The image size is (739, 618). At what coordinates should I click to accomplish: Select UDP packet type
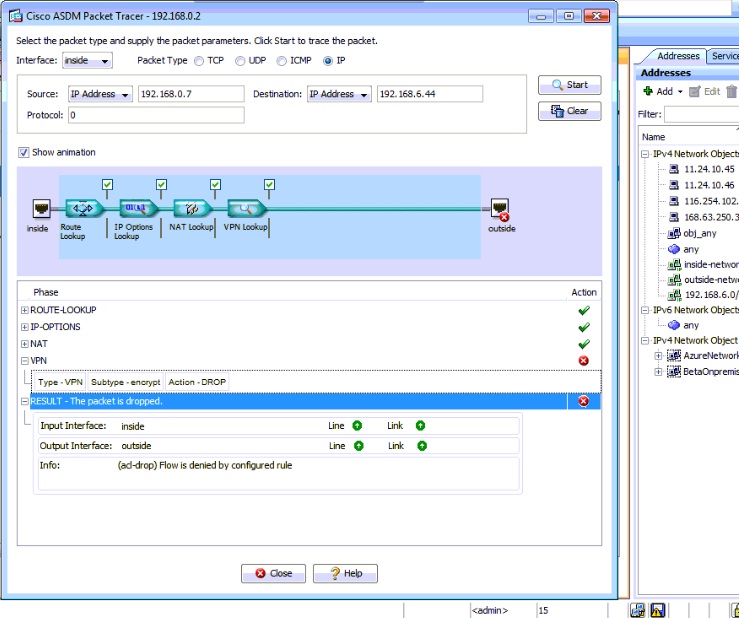[240, 61]
